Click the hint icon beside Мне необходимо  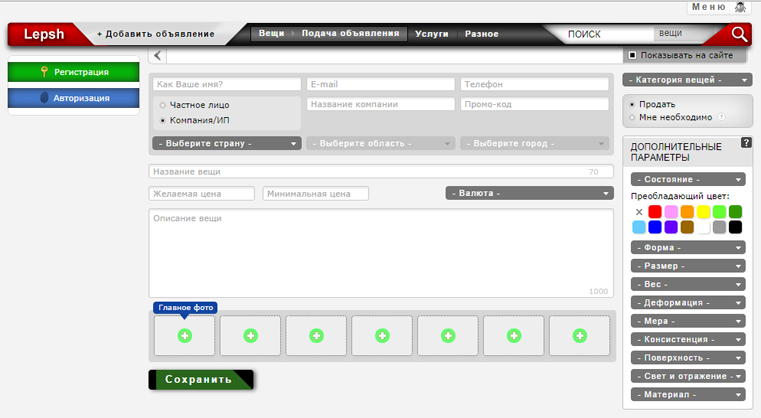pos(721,117)
